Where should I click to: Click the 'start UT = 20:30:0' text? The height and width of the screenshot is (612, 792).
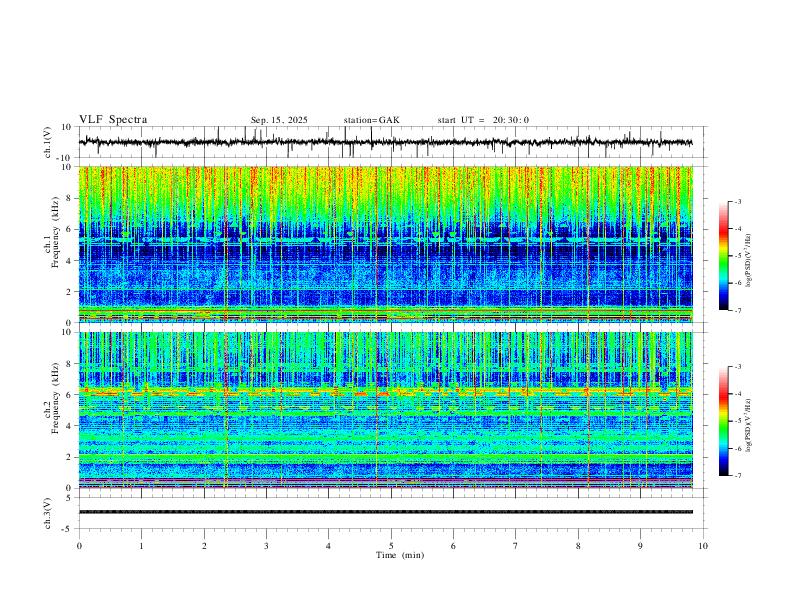click(483, 120)
